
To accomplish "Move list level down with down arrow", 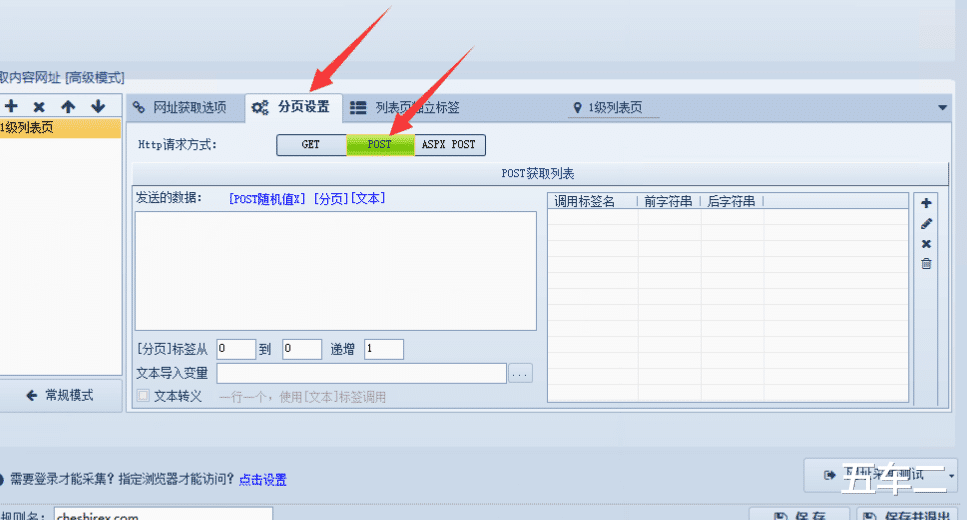I will (97, 107).
